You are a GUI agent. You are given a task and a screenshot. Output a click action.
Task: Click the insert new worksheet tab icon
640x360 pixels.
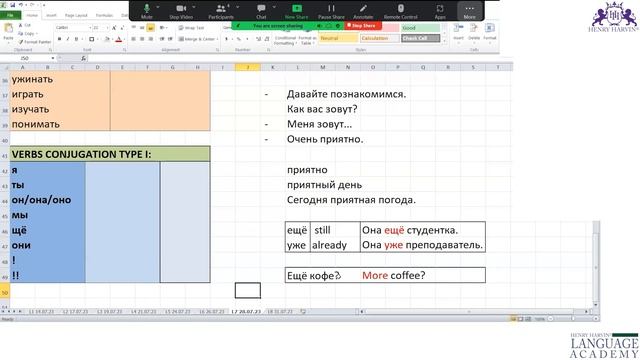pyautogui.click(x=303, y=311)
